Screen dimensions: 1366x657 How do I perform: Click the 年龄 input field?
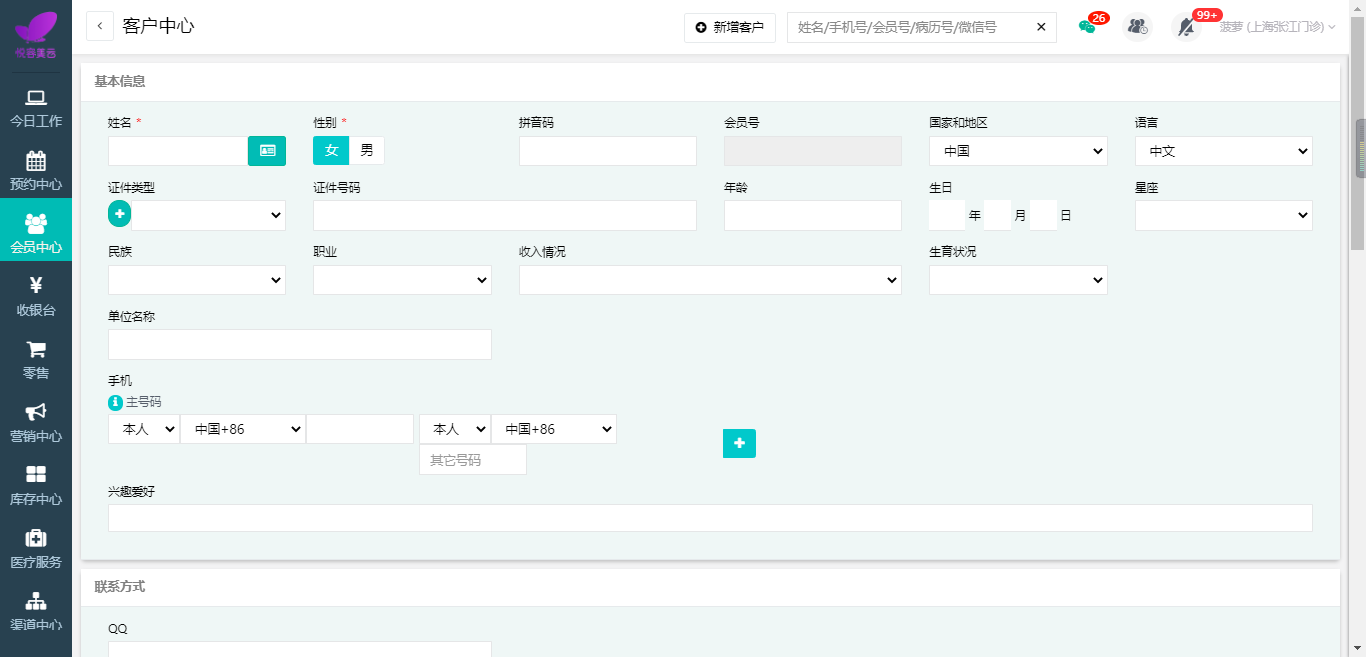[x=813, y=215]
